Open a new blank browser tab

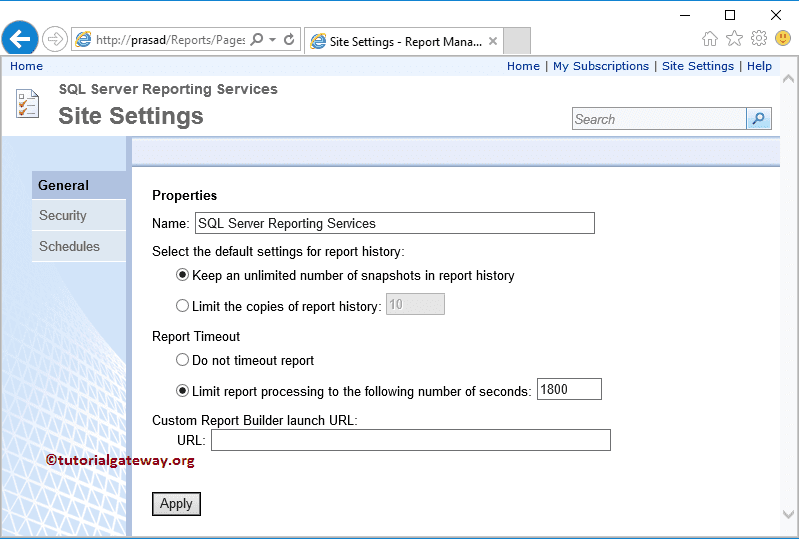pos(517,40)
